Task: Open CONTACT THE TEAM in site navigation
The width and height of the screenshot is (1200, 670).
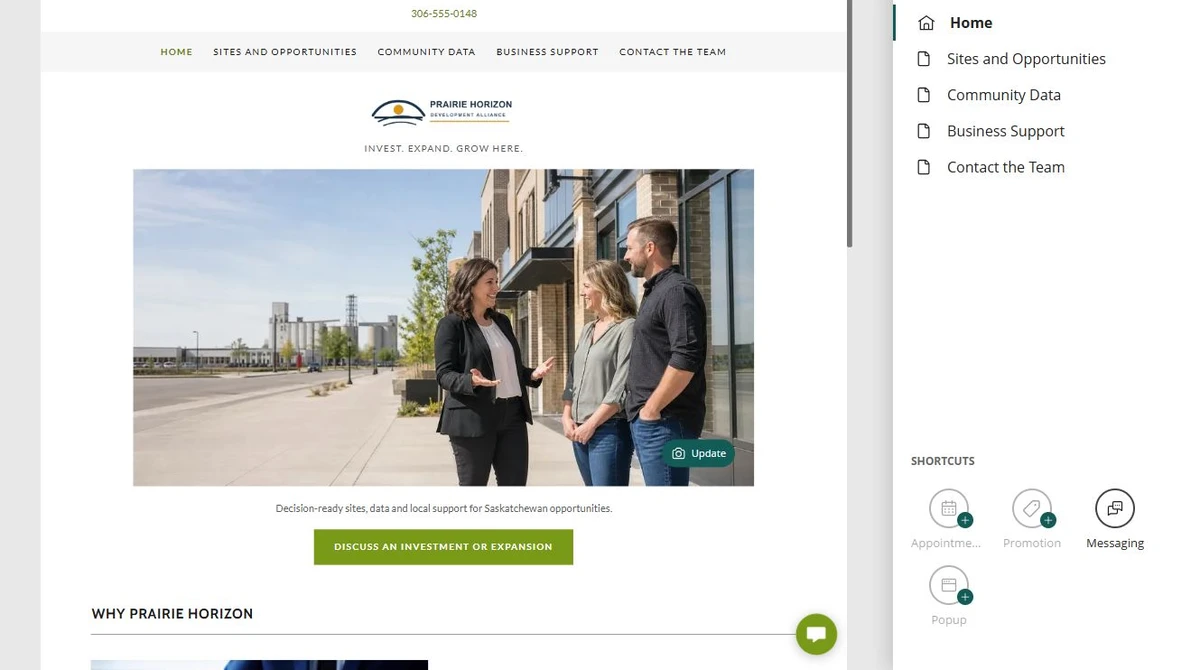Action: coord(672,52)
